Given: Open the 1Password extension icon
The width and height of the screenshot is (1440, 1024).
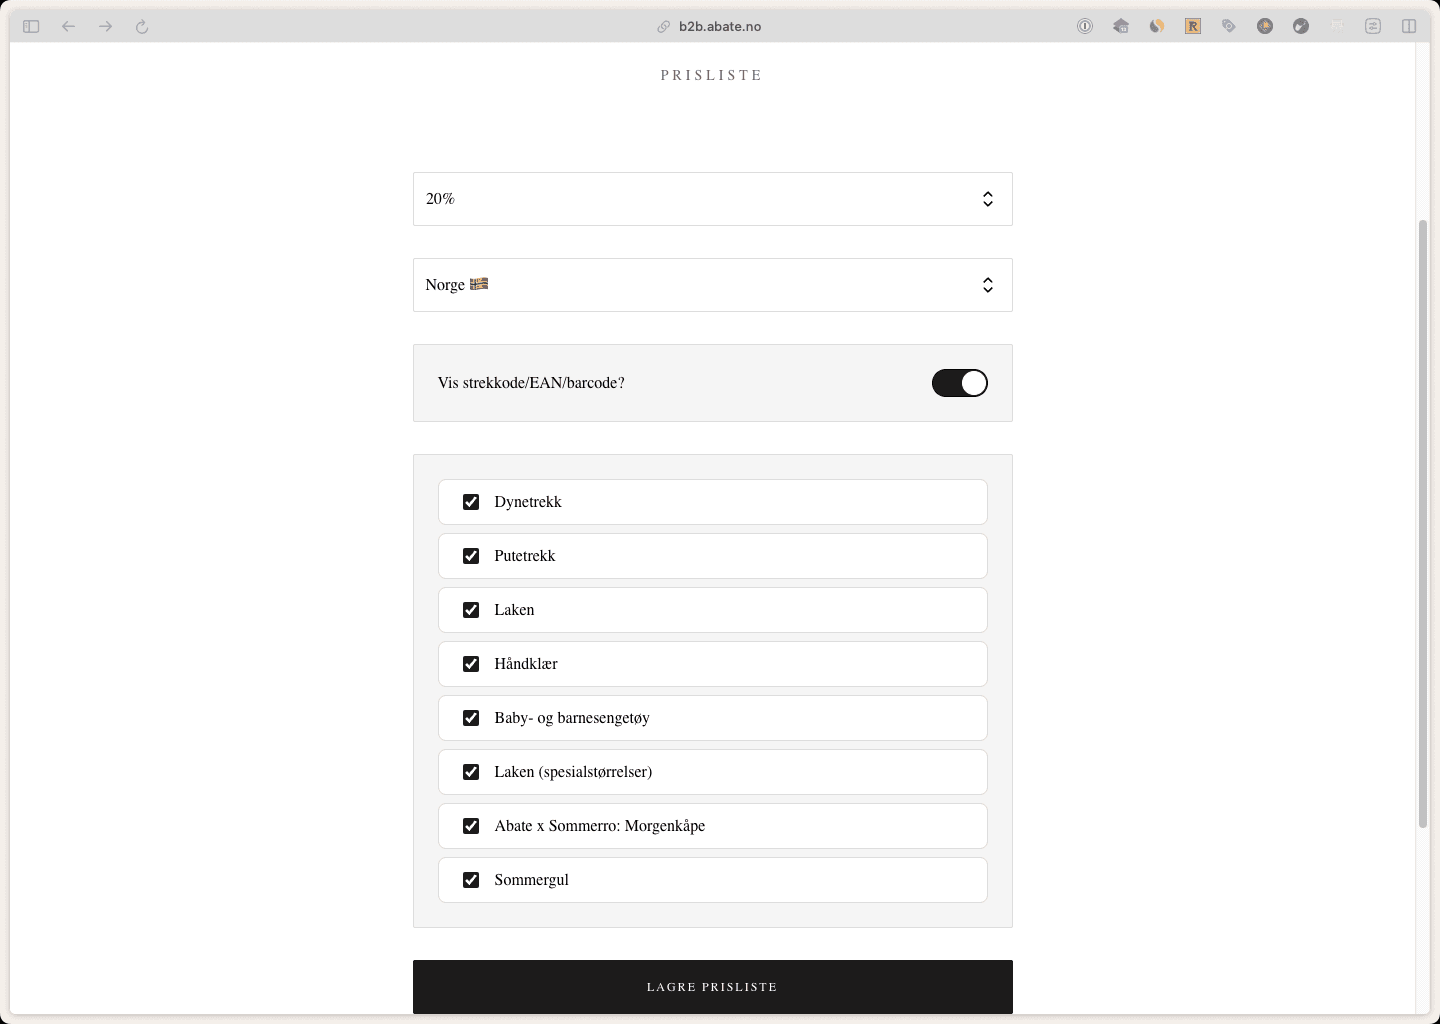Looking at the screenshot, I should [1085, 27].
